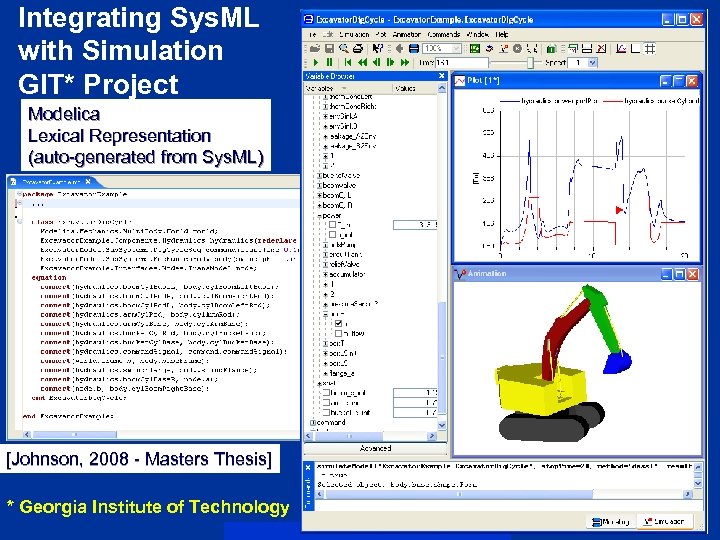Open Print Preview magnifier icon
720x540 pixels.
click(343, 48)
